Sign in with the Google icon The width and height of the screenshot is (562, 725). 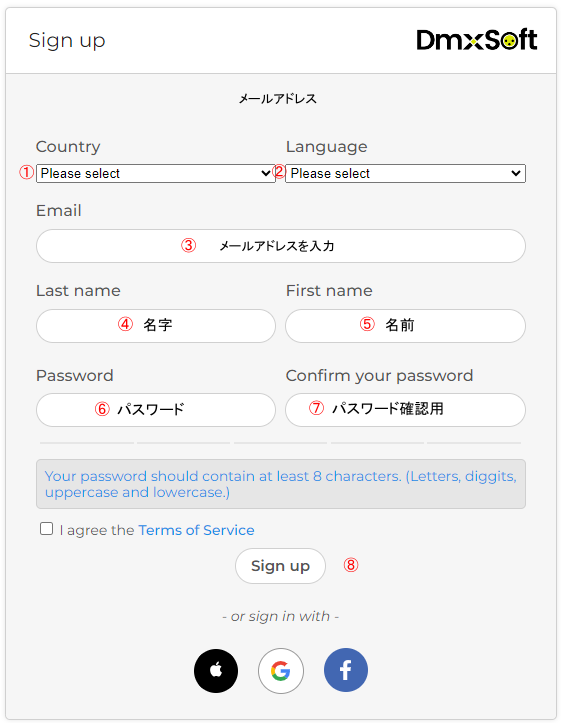click(x=281, y=670)
